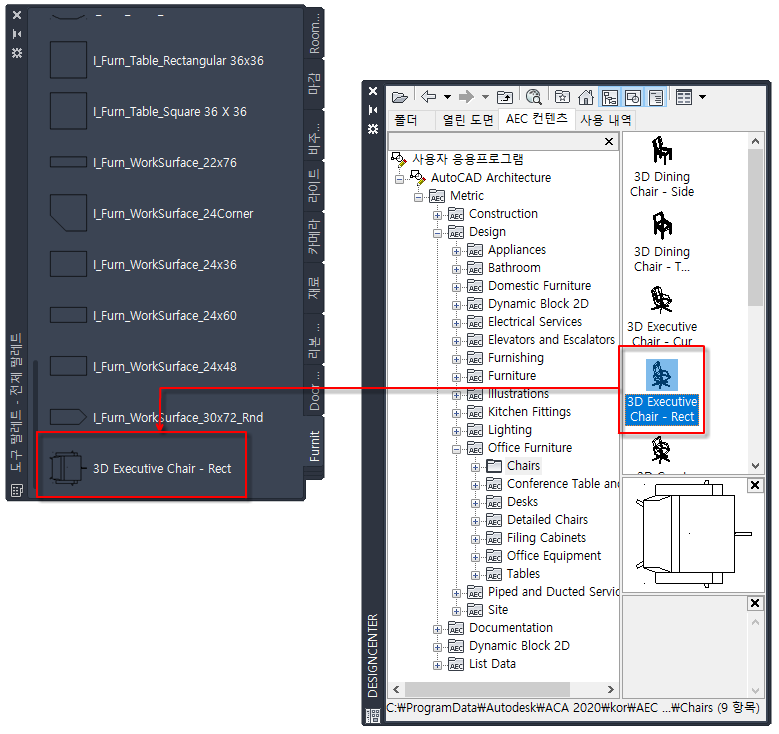Click the grid icon at DesignCenter bottom
The image size is (779, 734).
(373, 716)
